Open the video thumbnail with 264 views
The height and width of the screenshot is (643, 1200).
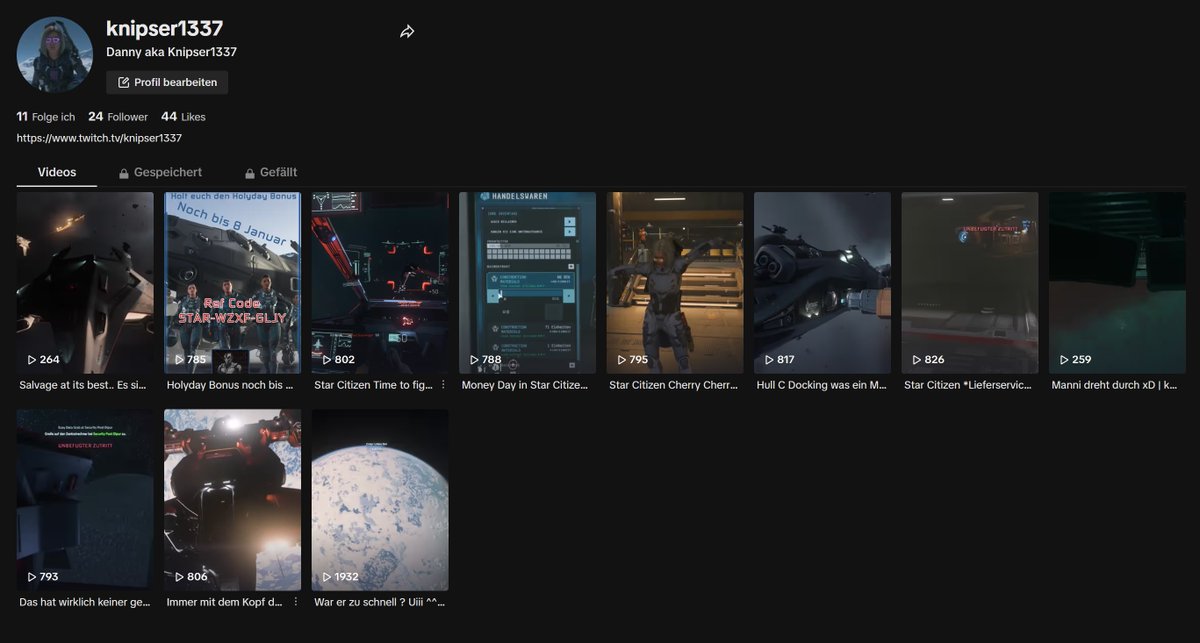click(x=85, y=283)
